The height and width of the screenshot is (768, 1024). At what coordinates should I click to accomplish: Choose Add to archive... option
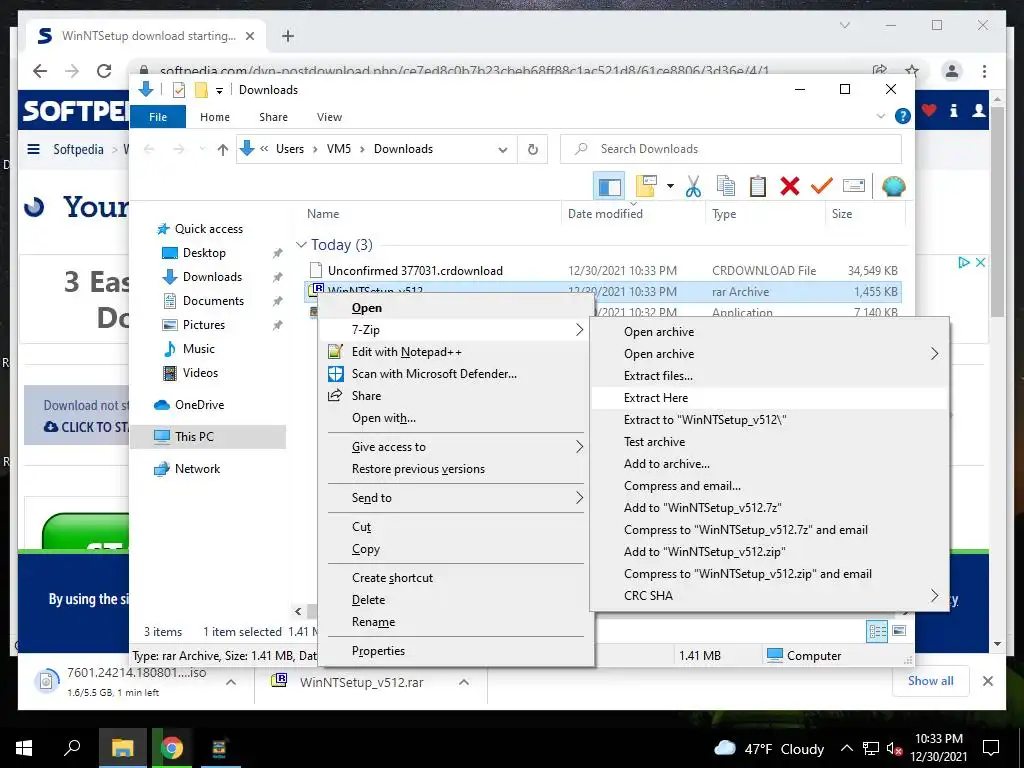click(x=769, y=464)
